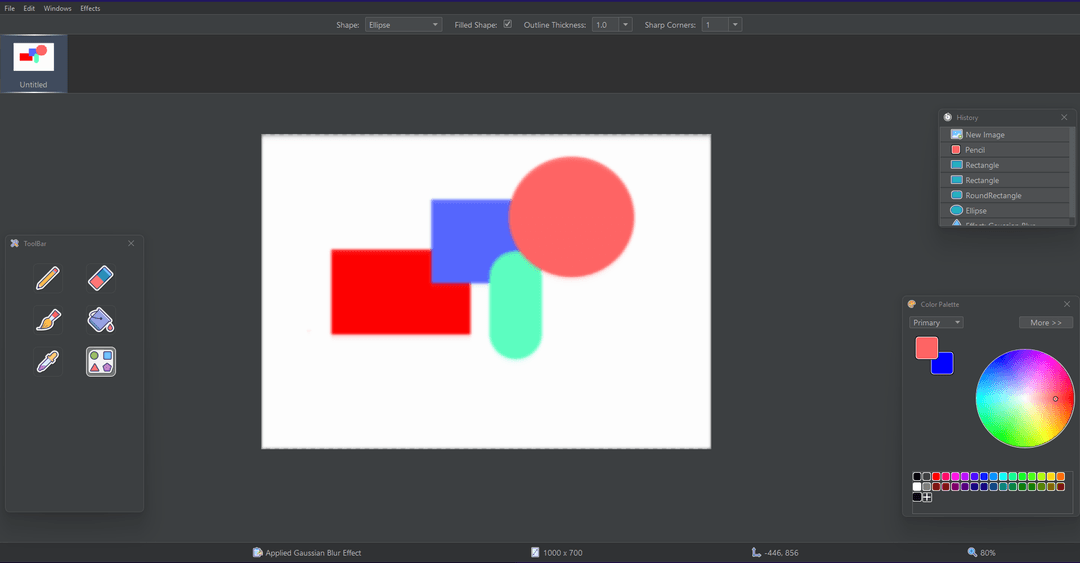Switch to the Untitled image tab
This screenshot has height=563, width=1080.
pyautogui.click(x=34, y=63)
